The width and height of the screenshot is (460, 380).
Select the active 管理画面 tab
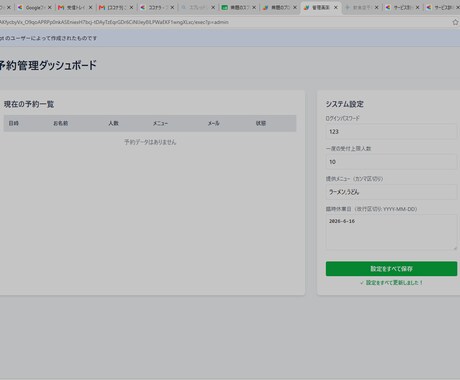321,7
